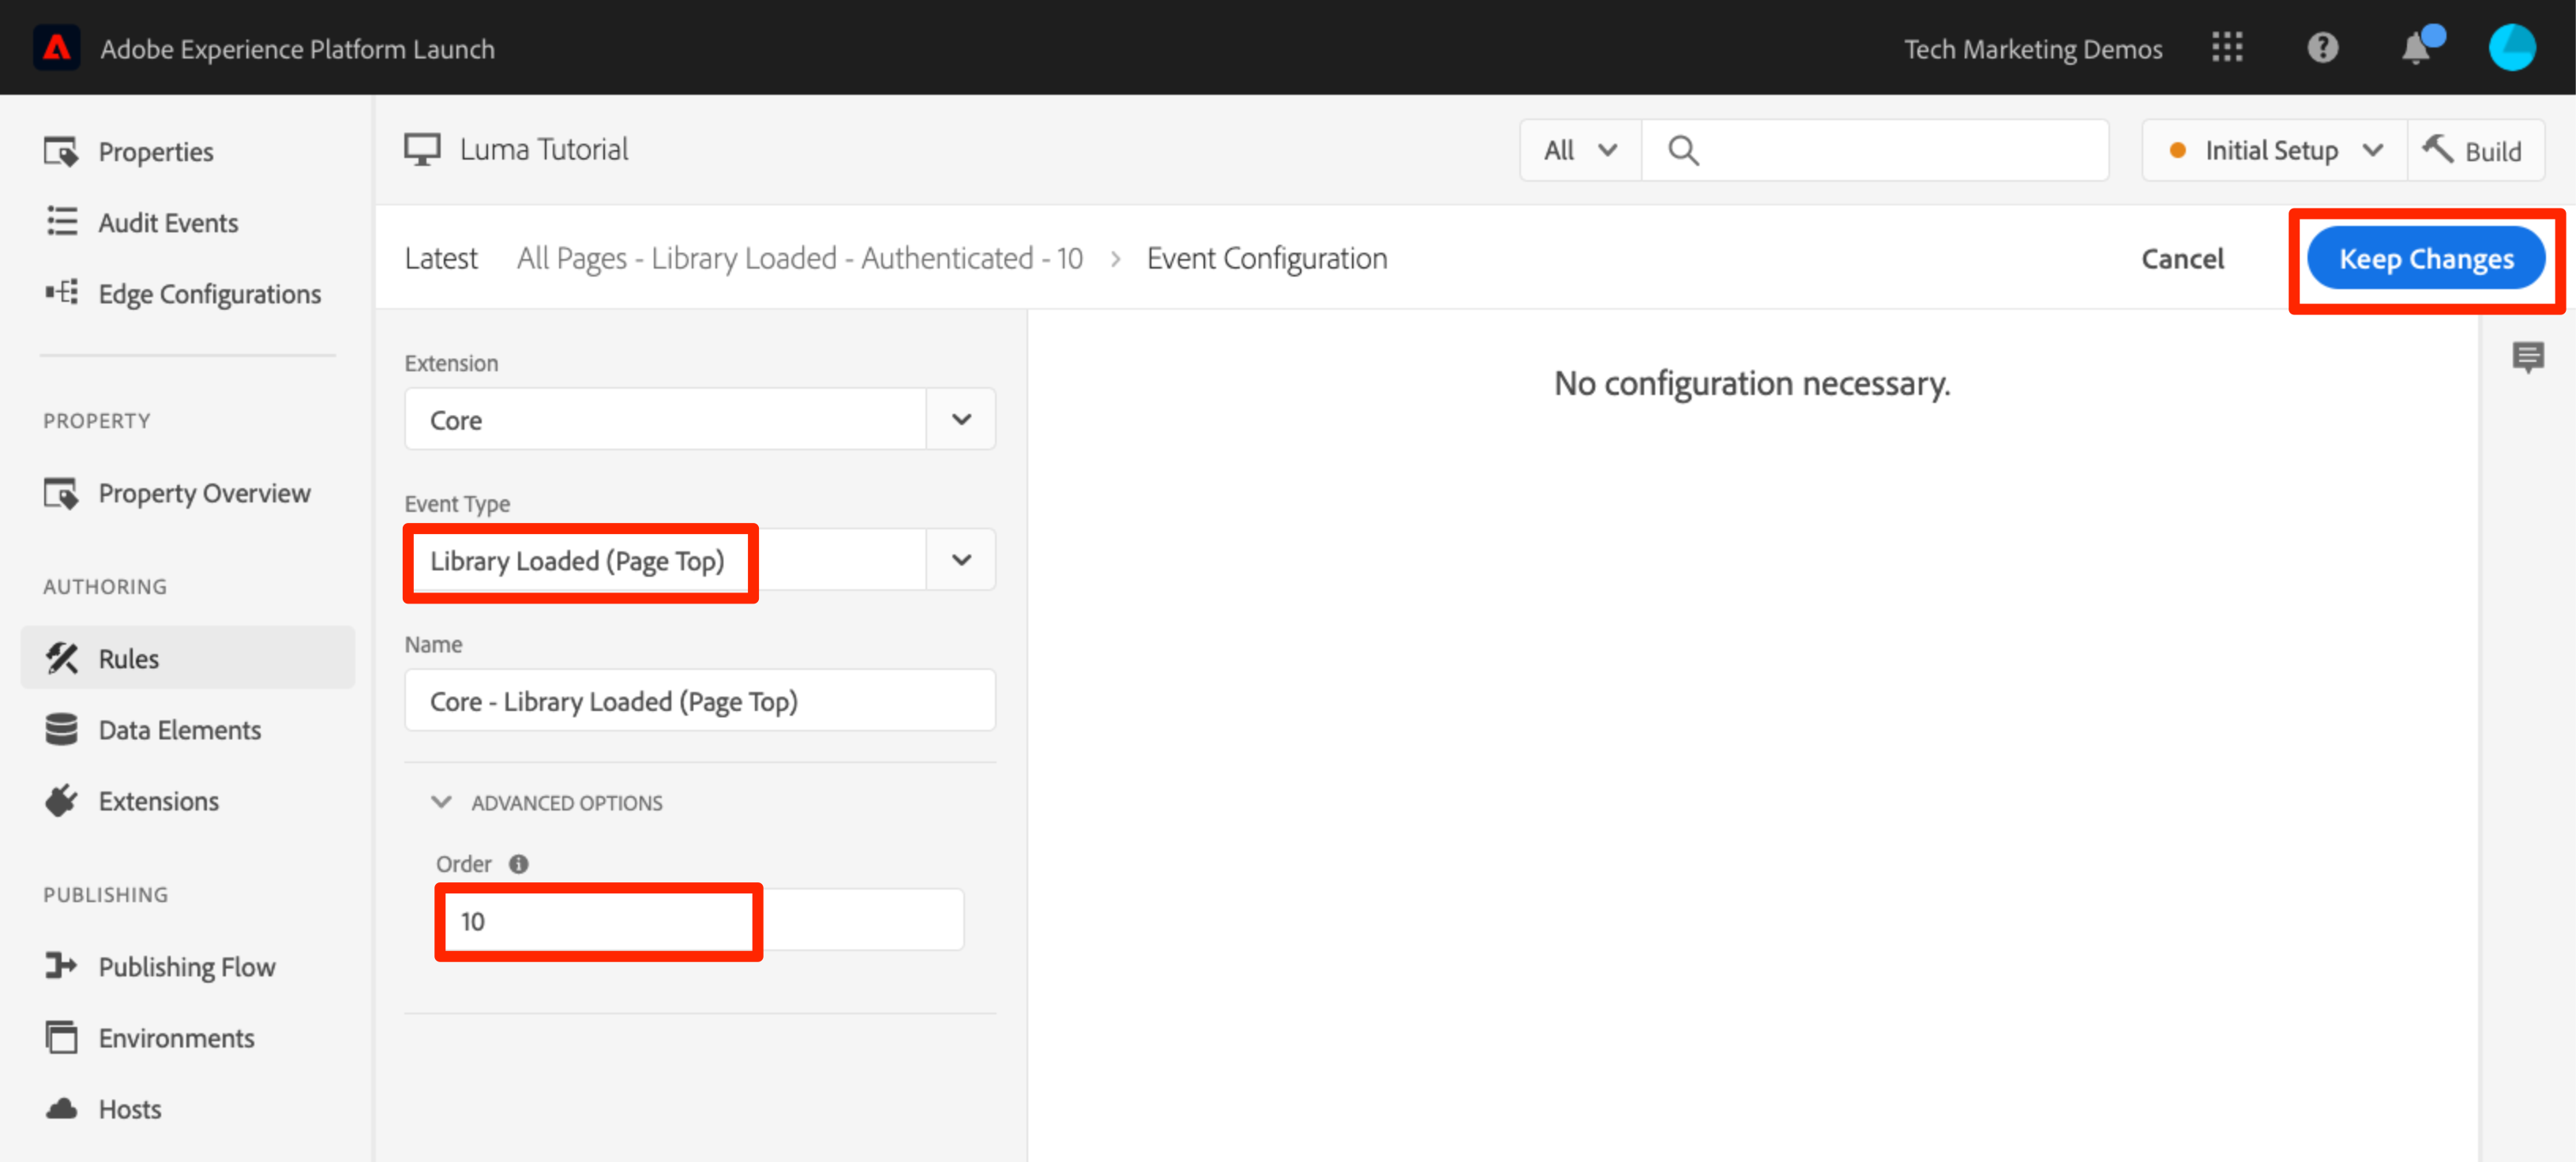Image resolution: width=2576 pixels, height=1162 pixels.
Task: Go to Data Elements in sidebar
Action: click(x=179, y=730)
